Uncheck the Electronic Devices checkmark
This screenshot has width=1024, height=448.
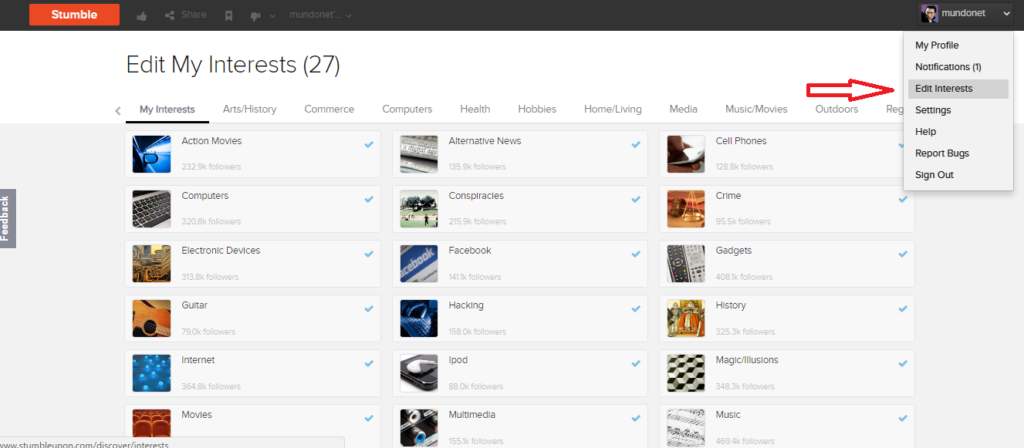pos(369,254)
